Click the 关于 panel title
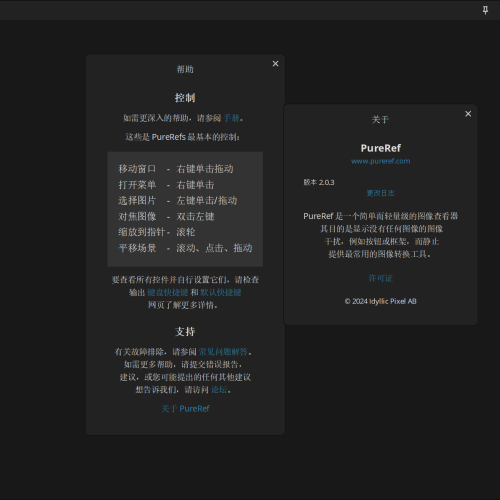500x500 pixels. click(380, 119)
